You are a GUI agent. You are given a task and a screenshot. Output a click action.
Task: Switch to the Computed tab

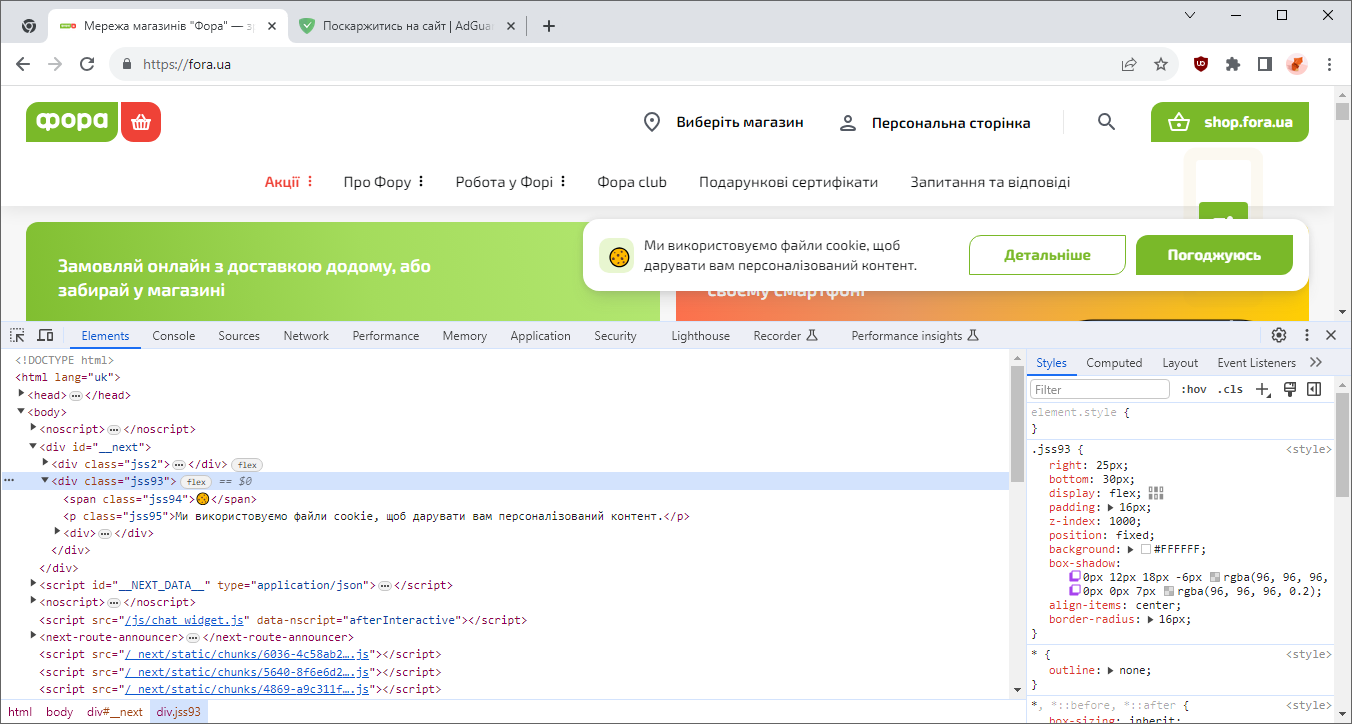1114,362
